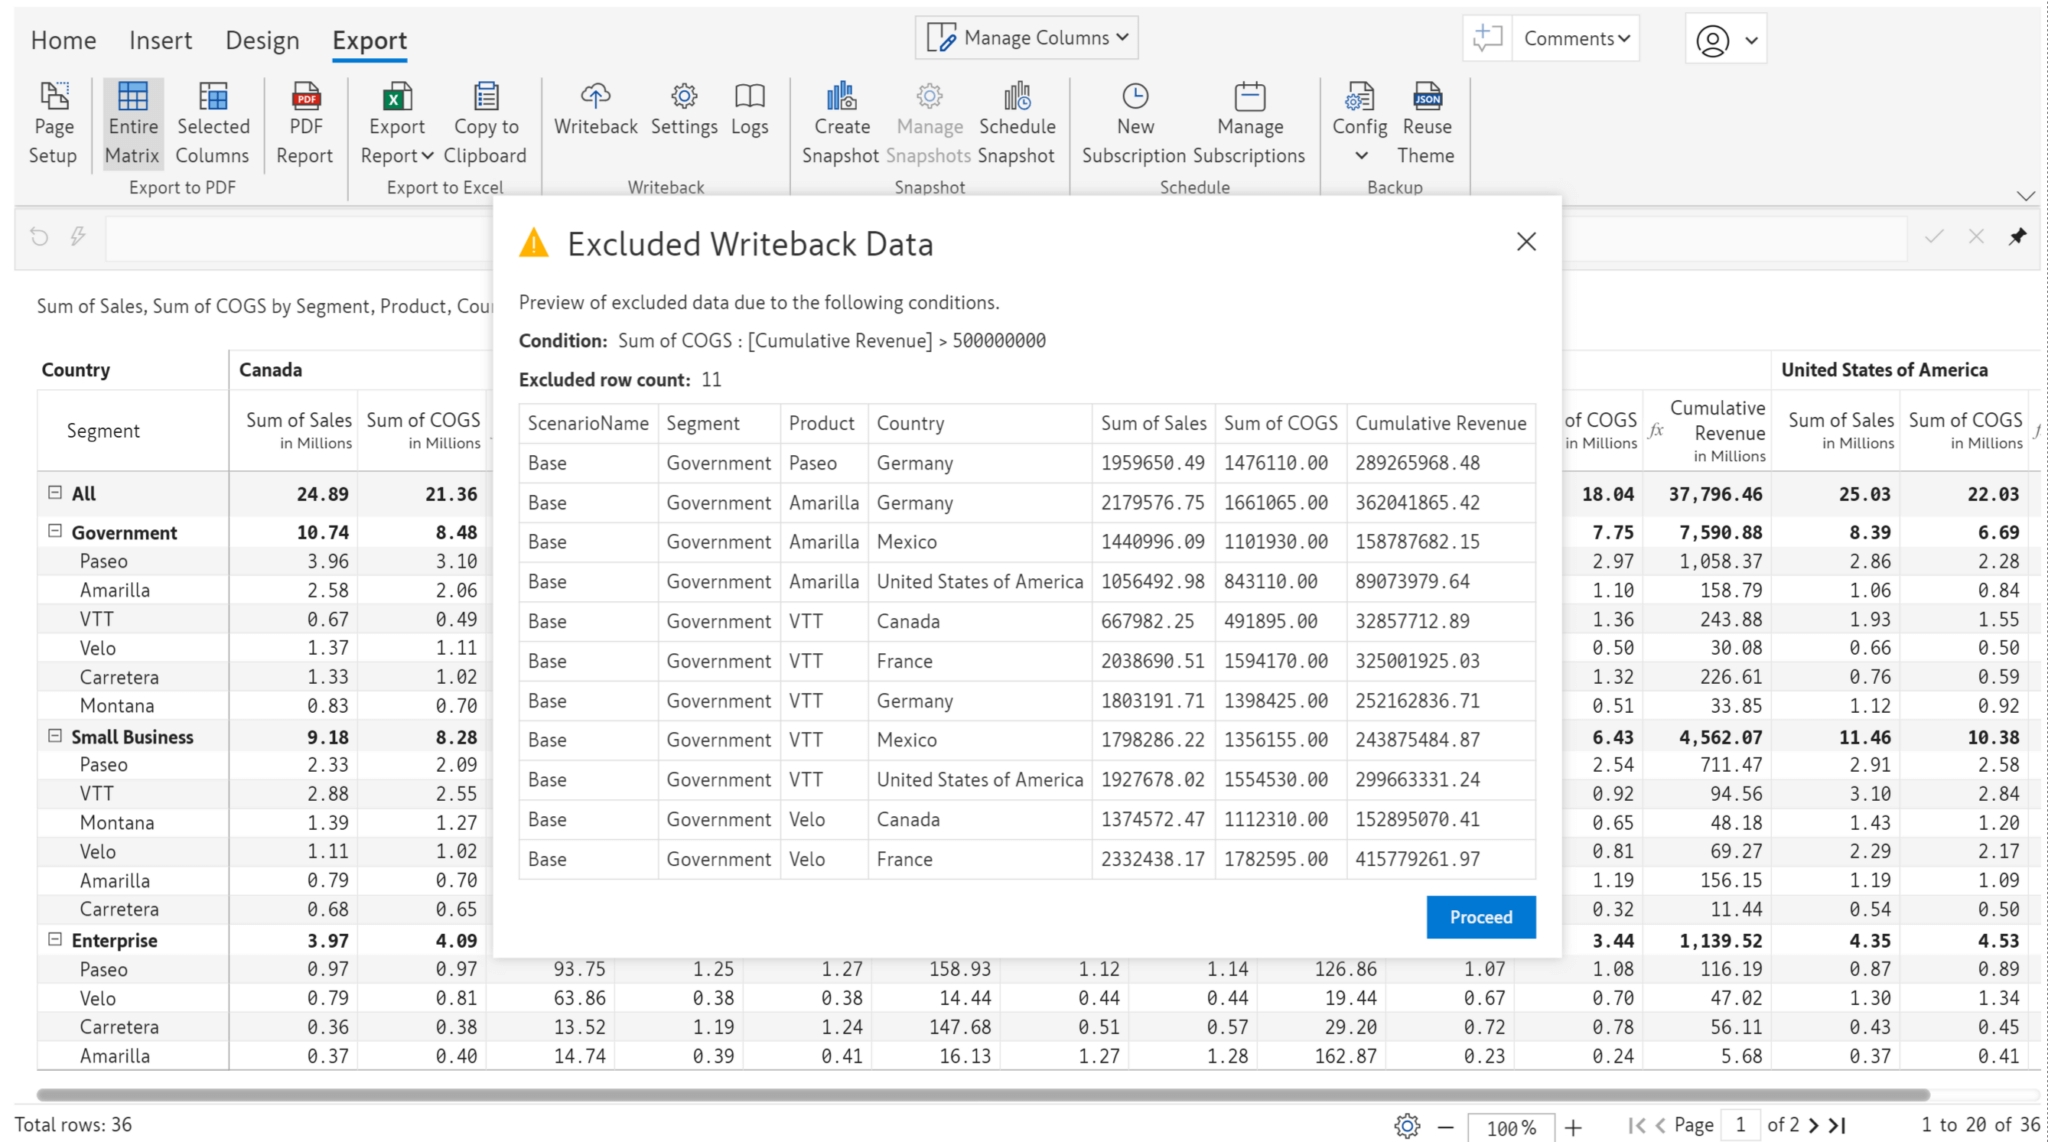2048x1142 pixels.
Task: Collapse the Small Business segment row
Action: tap(55, 735)
